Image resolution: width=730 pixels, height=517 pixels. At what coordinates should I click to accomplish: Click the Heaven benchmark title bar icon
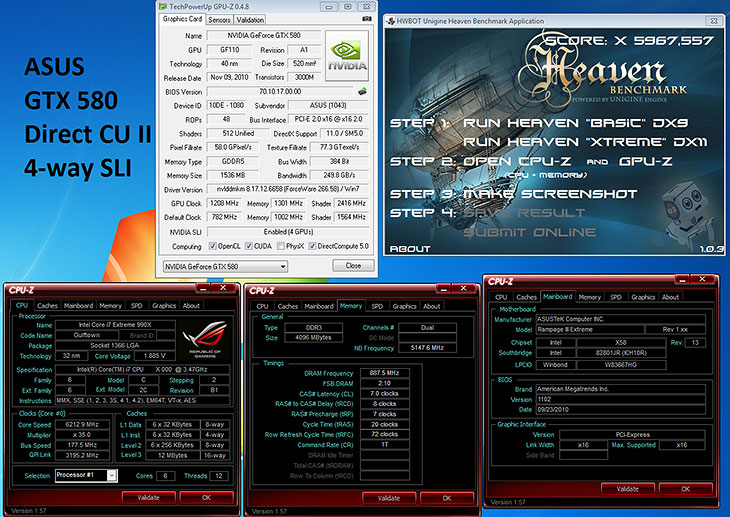(x=390, y=21)
